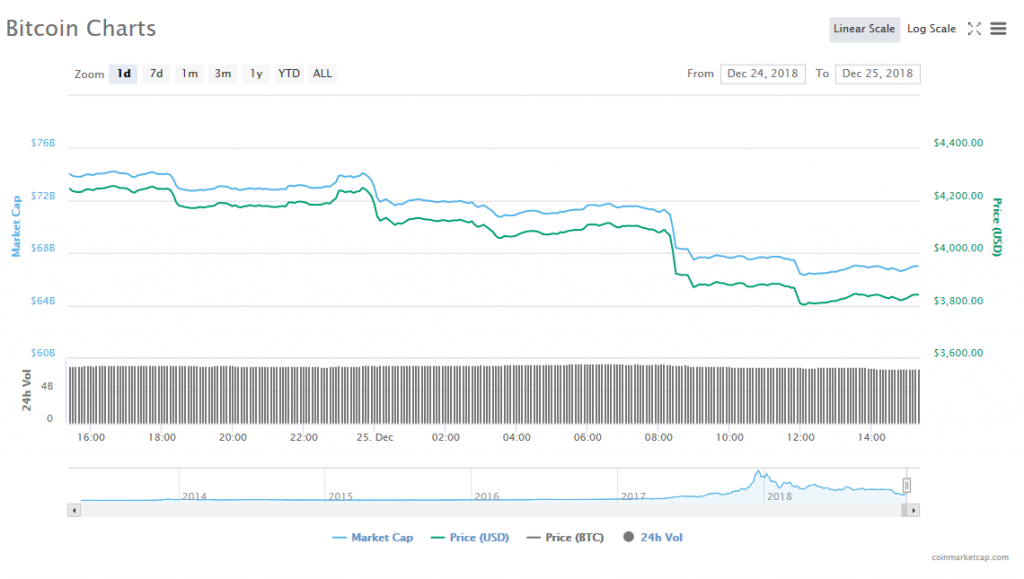
Task: Switch to Linear Scale
Action: [864, 29]
